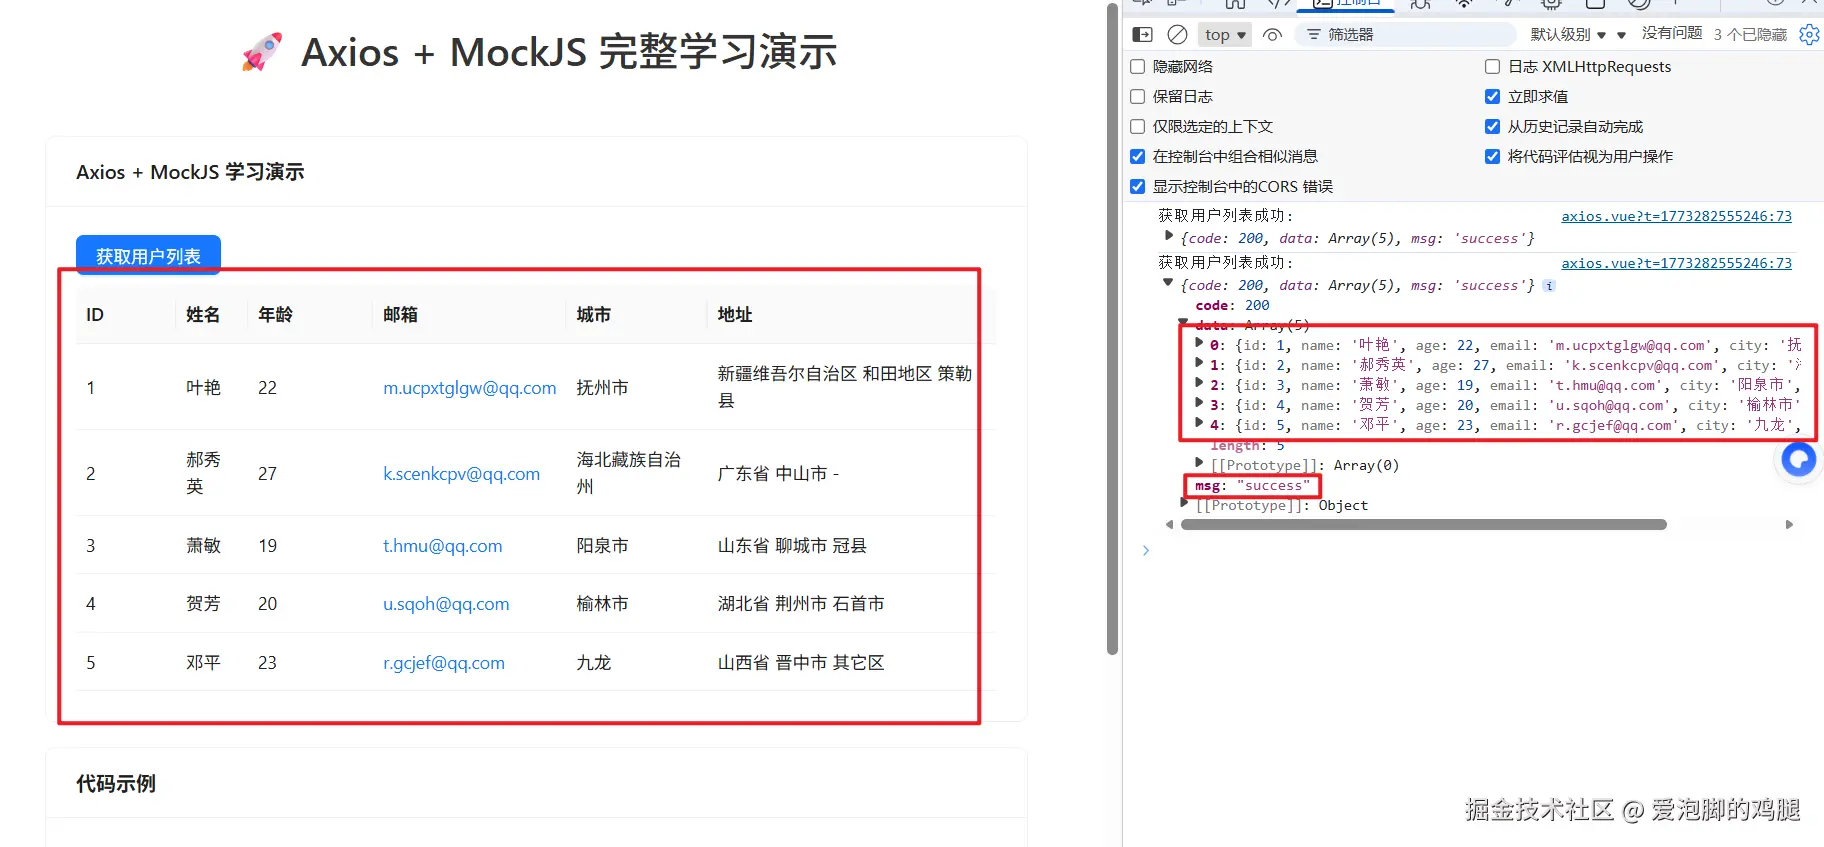Click the 城市 column header
The height and width of the screenshot is (847, 1824).
tap(594, 315)
